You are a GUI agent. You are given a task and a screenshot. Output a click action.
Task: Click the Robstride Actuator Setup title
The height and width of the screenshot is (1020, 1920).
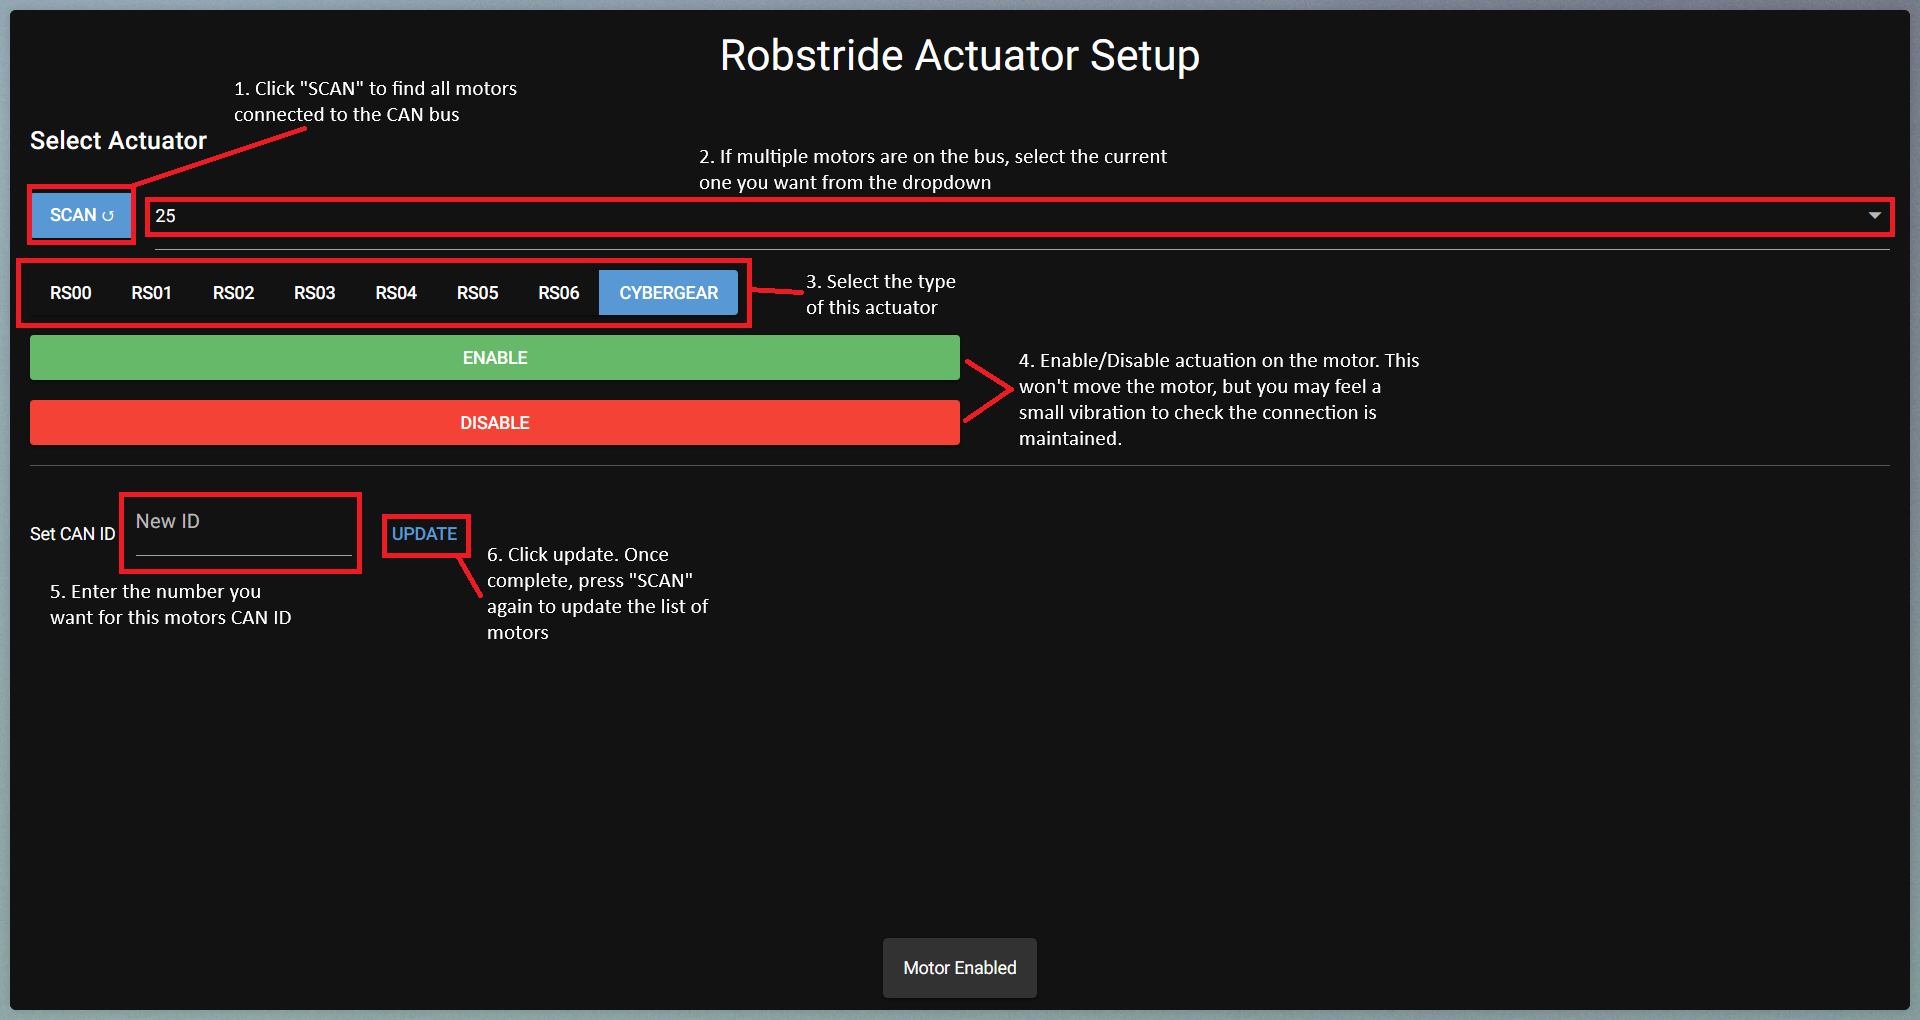[x=959, y=56]
